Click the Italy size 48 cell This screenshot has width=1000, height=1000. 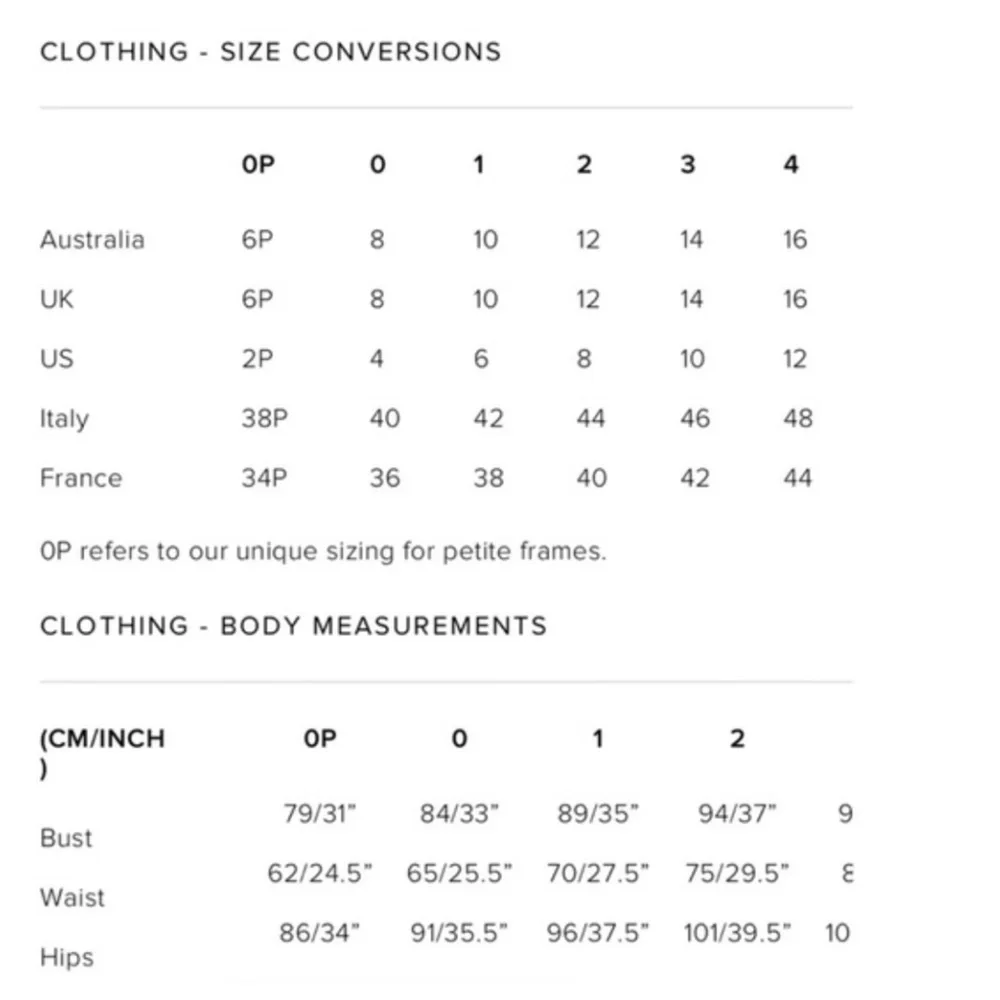[x=797, y=418]
